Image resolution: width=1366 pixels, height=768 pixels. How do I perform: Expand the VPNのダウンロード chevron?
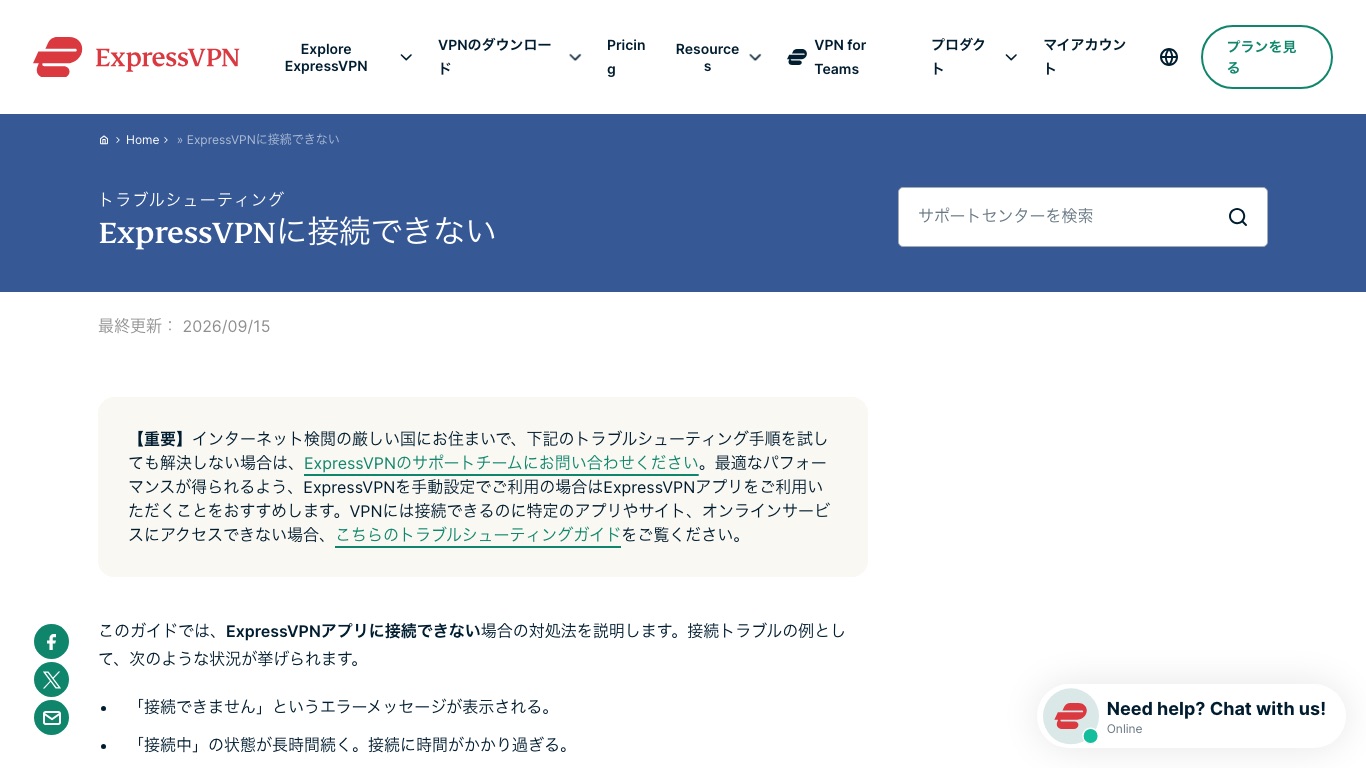pos(575,57)
